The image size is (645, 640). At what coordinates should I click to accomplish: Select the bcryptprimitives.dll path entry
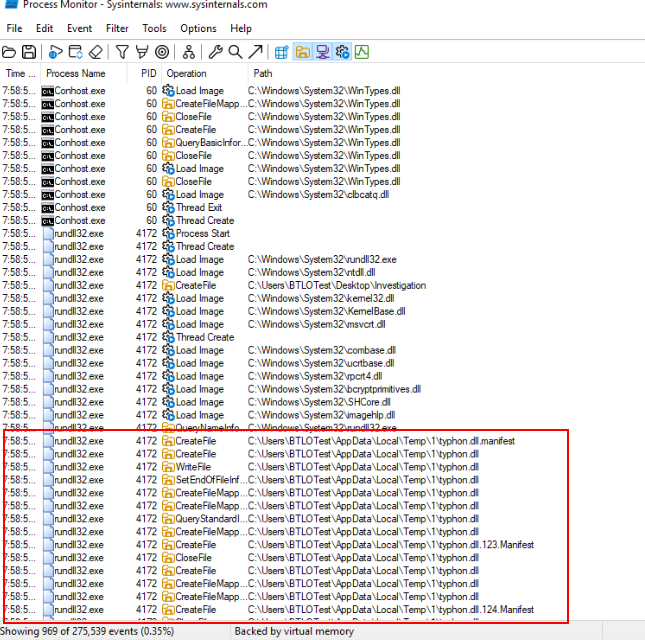pos(334,389)
